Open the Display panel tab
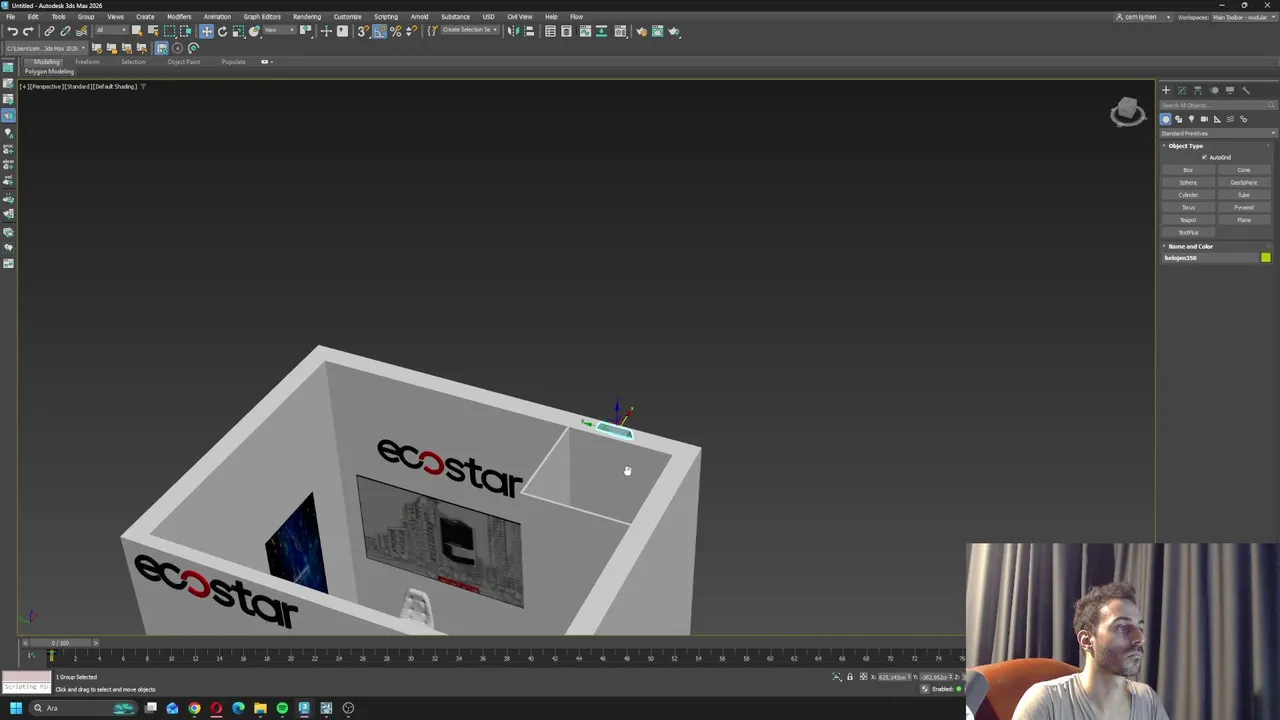 click(1230, 90)
